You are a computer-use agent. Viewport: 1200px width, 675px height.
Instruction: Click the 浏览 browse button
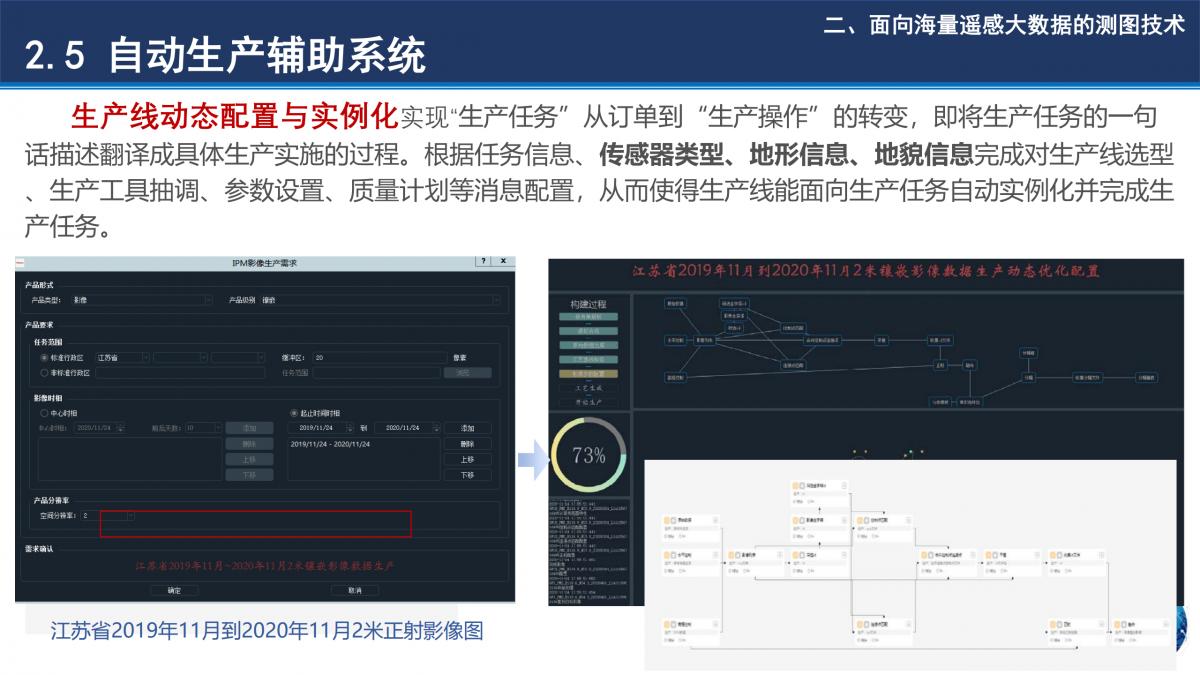467,373
